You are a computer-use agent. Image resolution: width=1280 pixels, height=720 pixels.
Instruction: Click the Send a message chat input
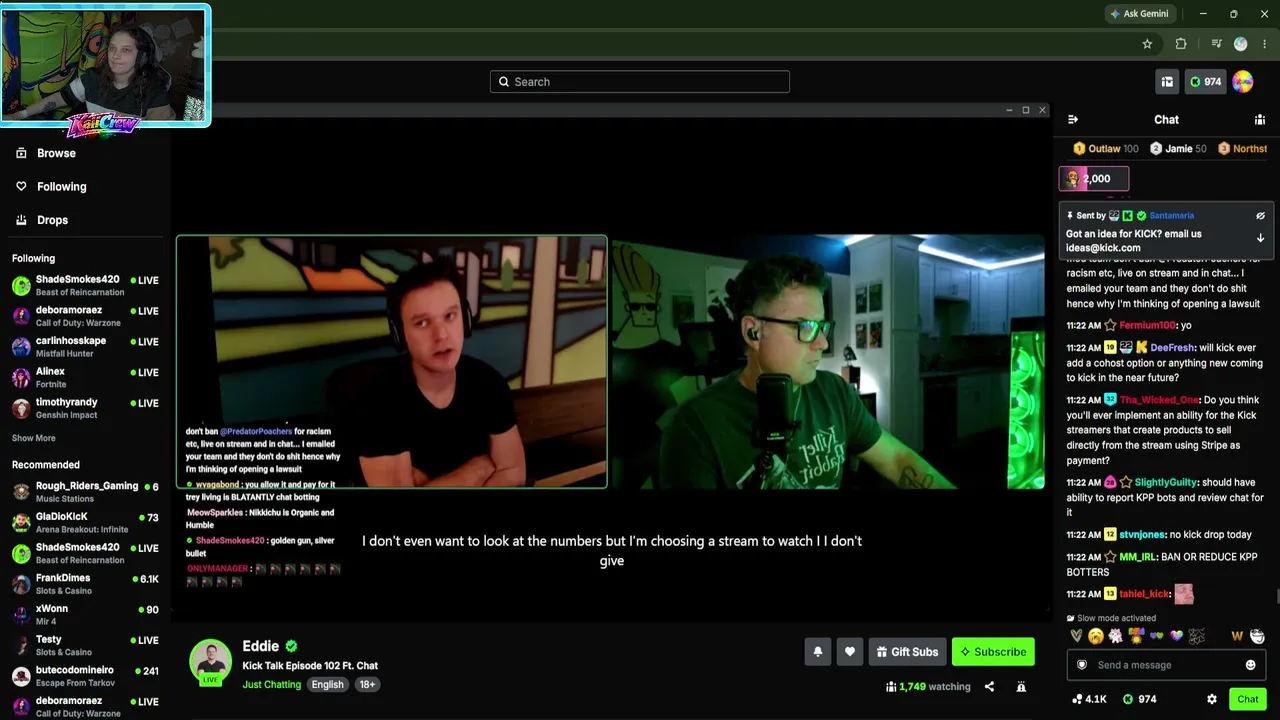pos(1165,665)
